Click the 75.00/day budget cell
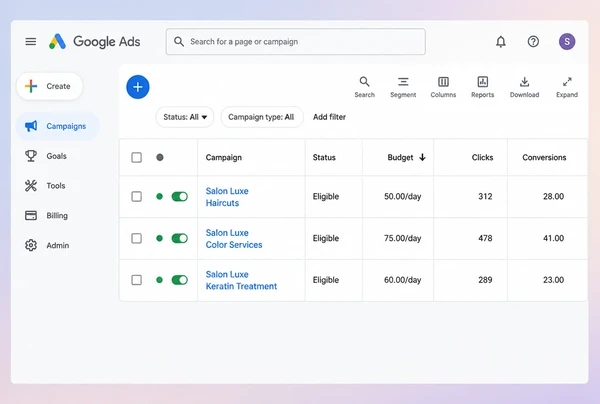600x404 pixels. point(403,238)
